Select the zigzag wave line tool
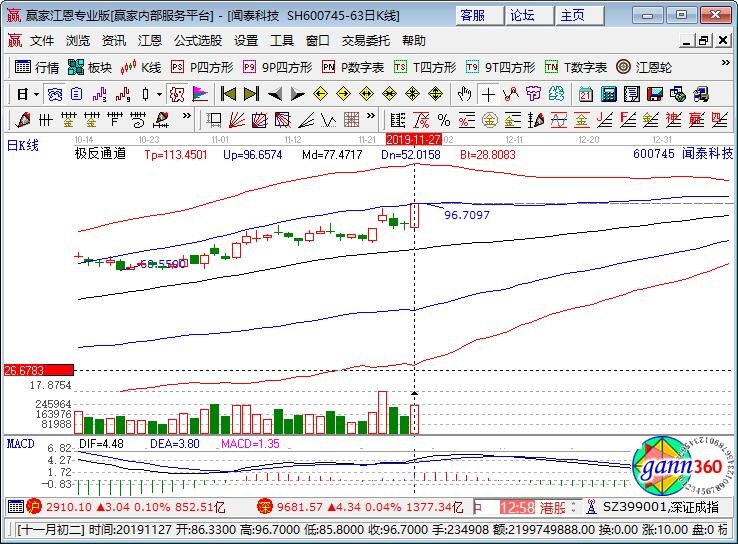Viewport: 738px width, 544px height. click(x=329, y=120)
